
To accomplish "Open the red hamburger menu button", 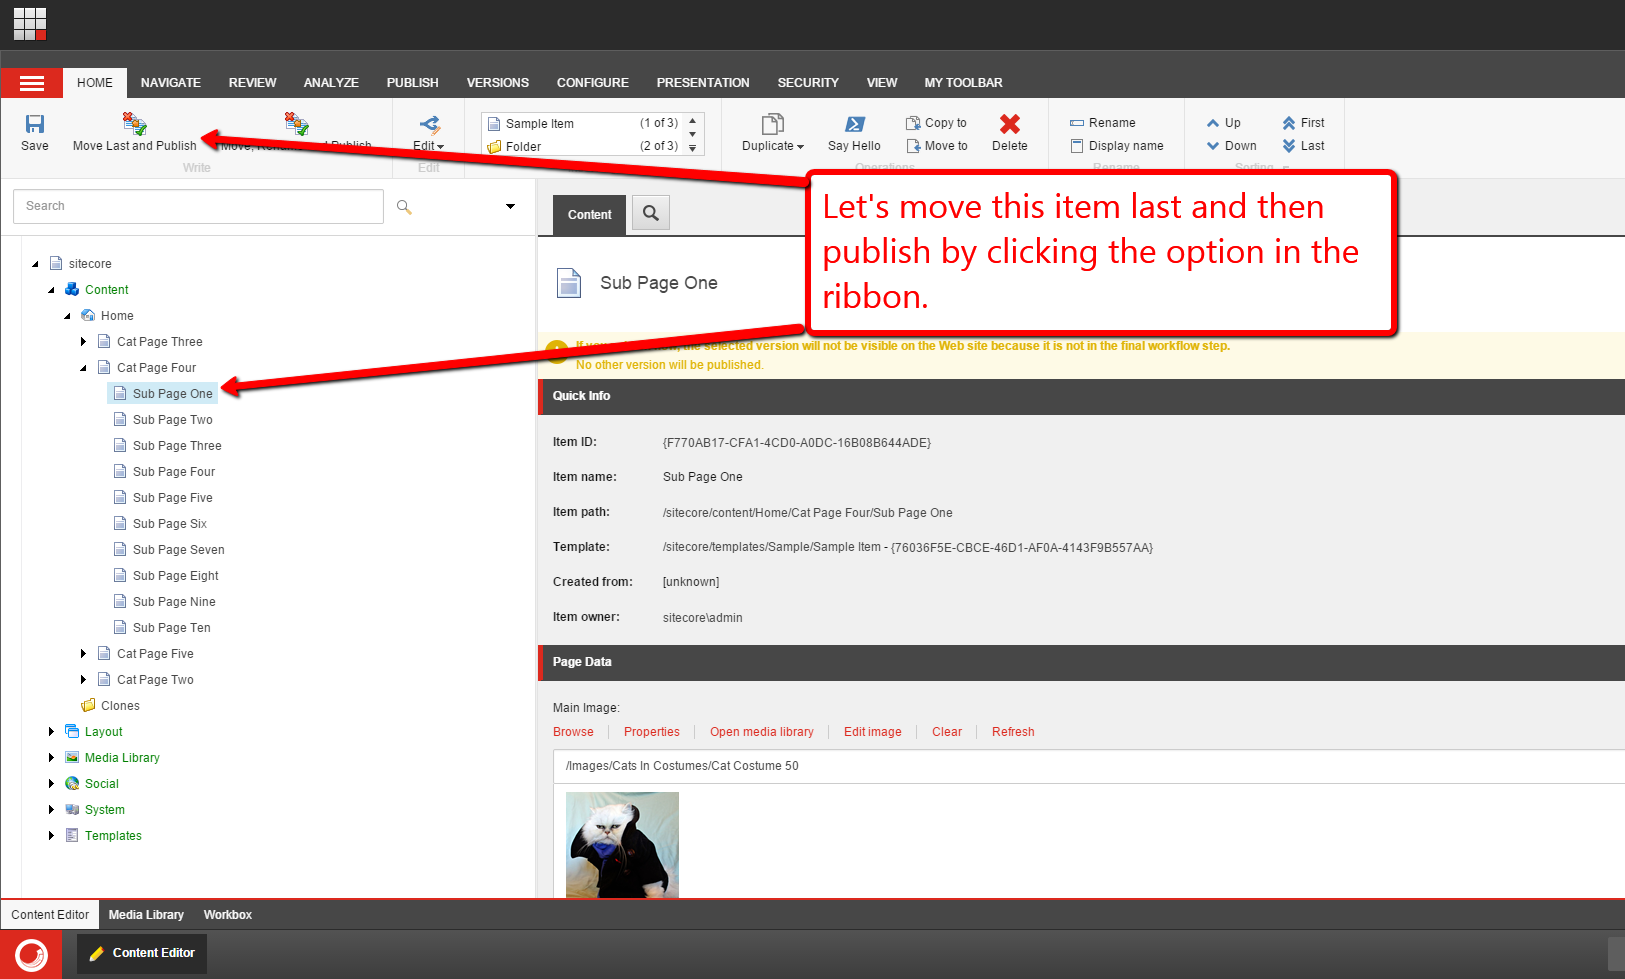I will click(x=32, y=83).
